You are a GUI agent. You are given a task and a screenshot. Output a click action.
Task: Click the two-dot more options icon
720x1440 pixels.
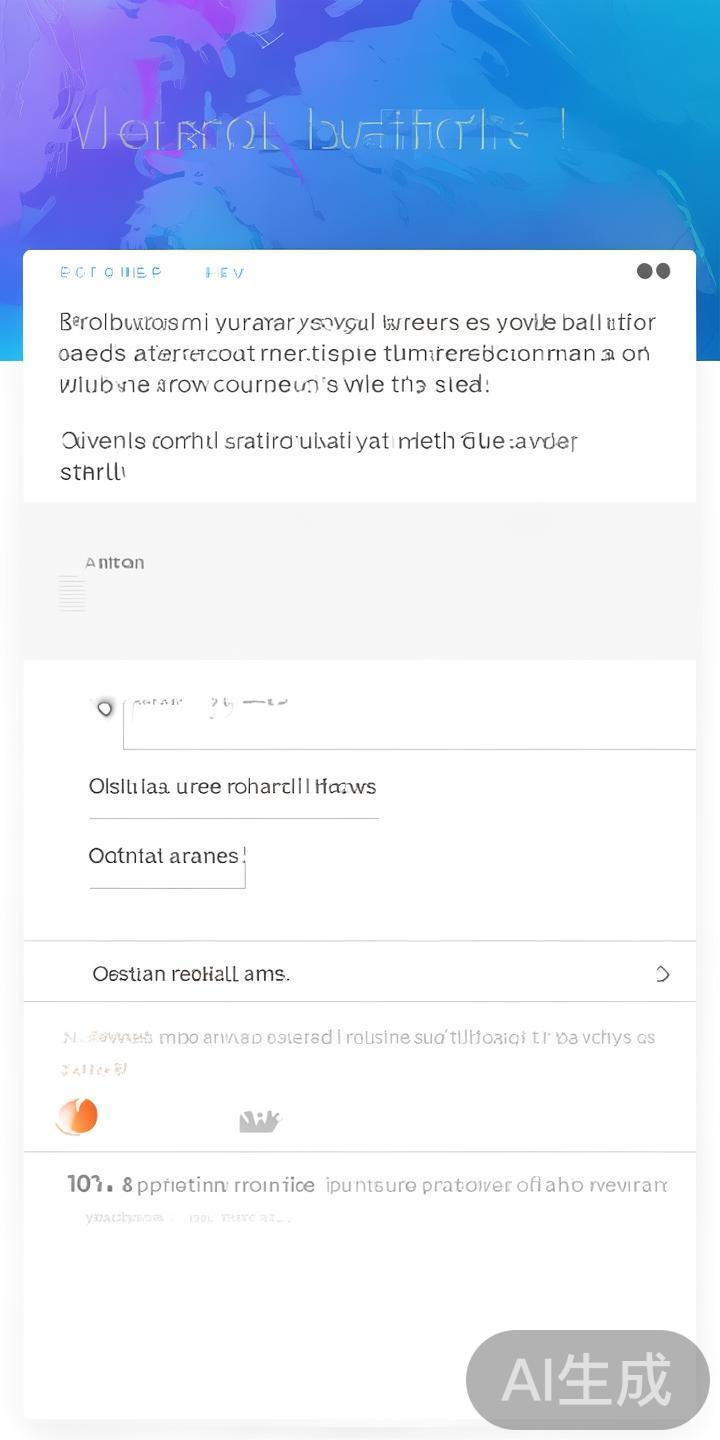(x=653, y=271)
